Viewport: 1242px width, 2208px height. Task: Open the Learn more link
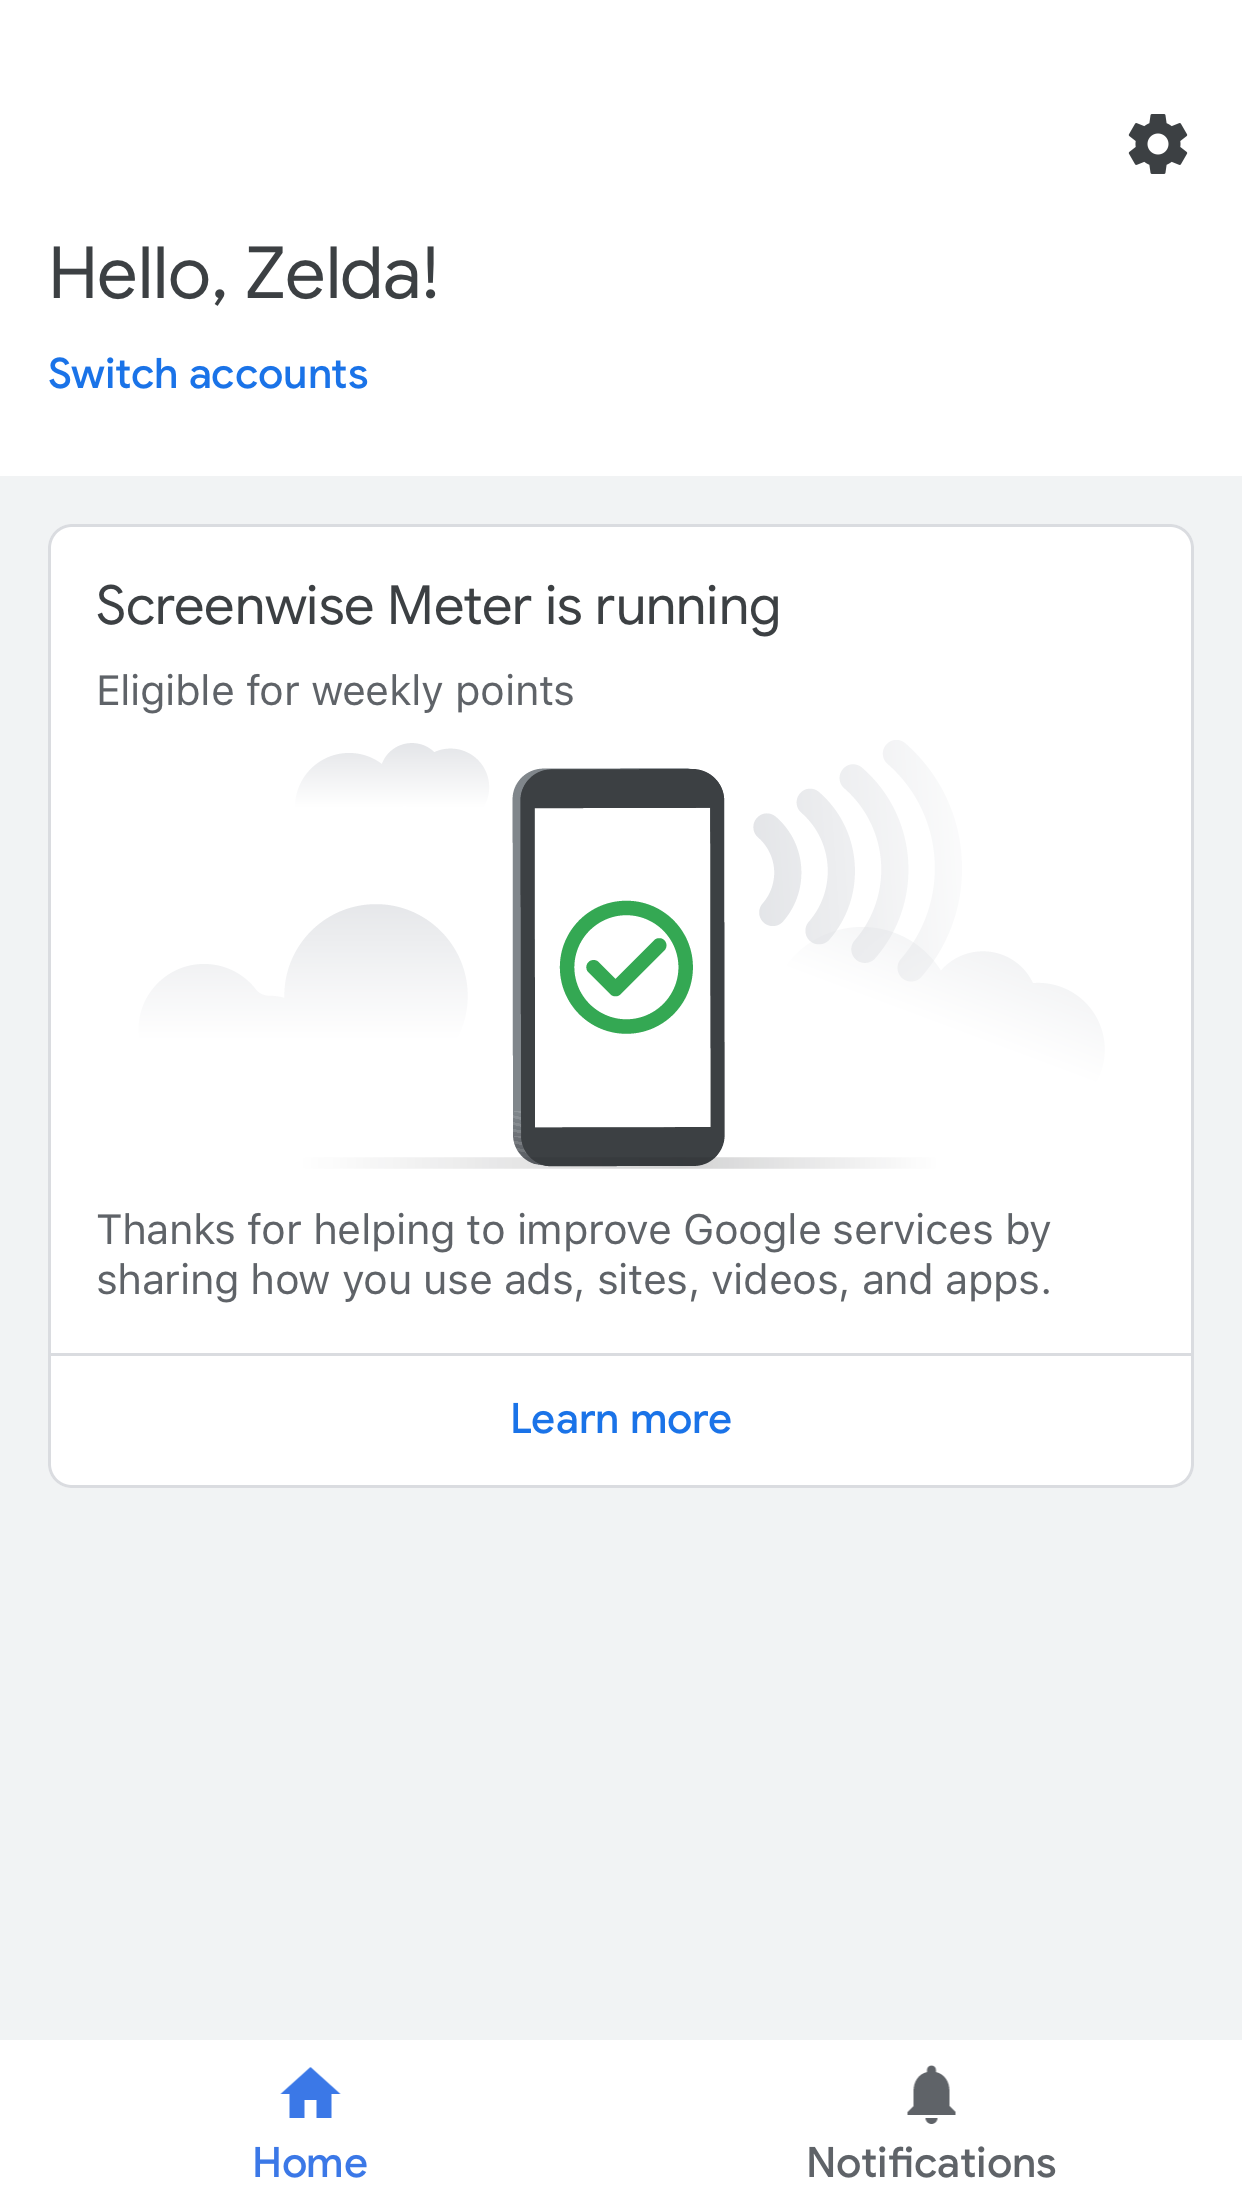(621, 1419)
